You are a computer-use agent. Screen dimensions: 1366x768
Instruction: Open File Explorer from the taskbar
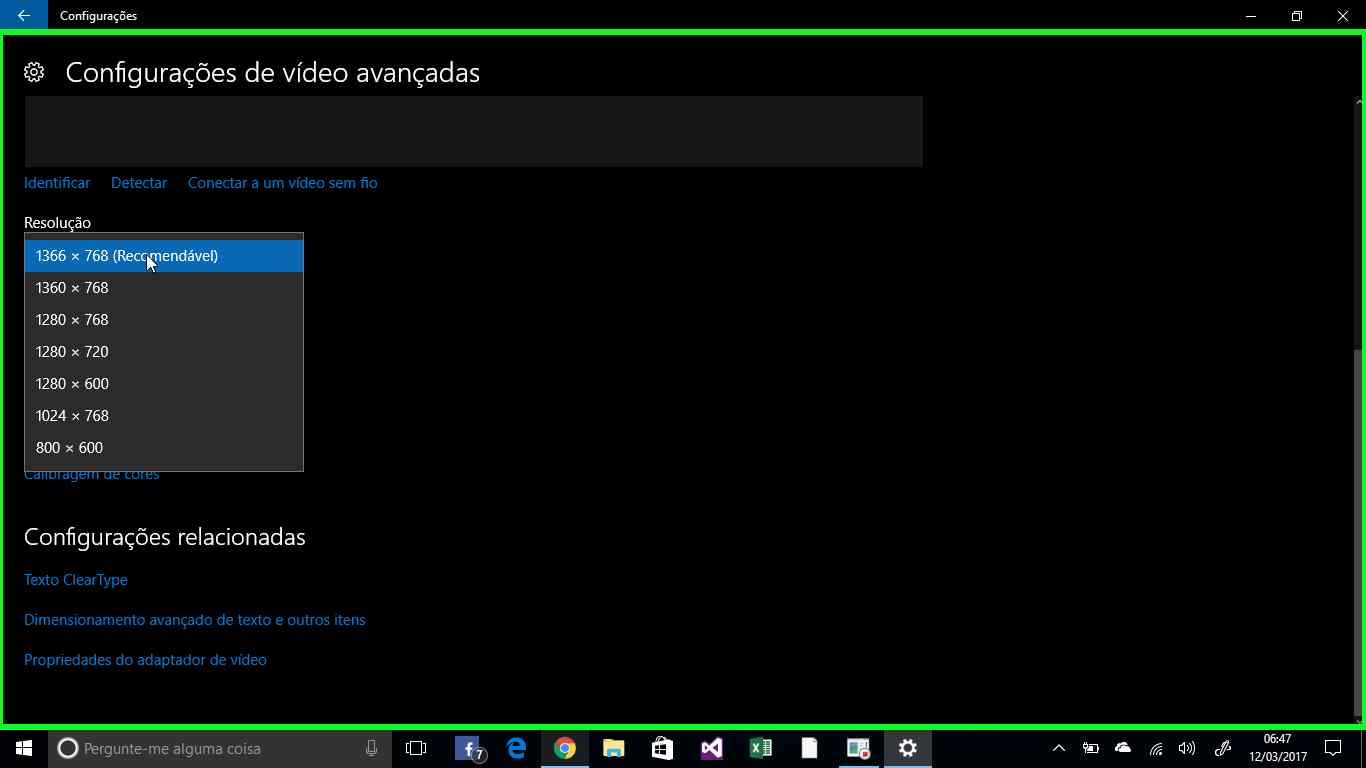click(613, 748)
